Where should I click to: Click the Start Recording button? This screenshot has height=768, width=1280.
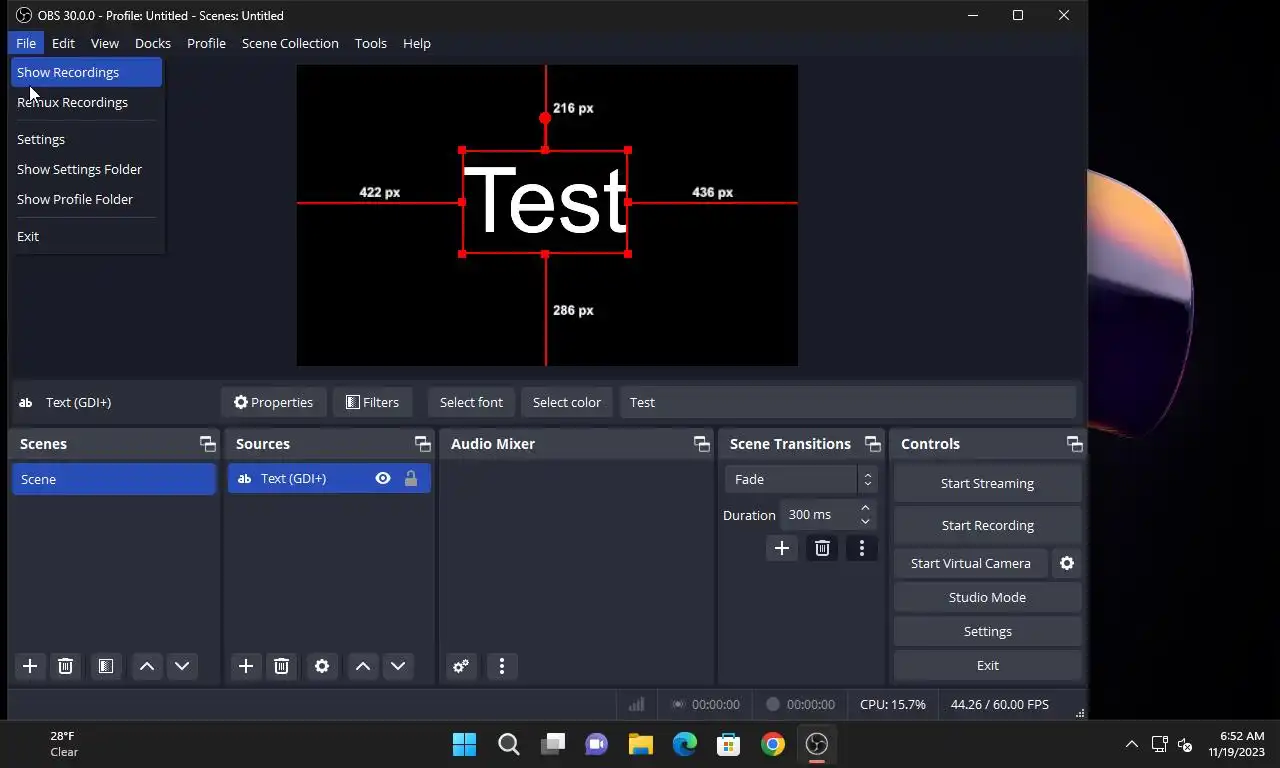point(987,525)
